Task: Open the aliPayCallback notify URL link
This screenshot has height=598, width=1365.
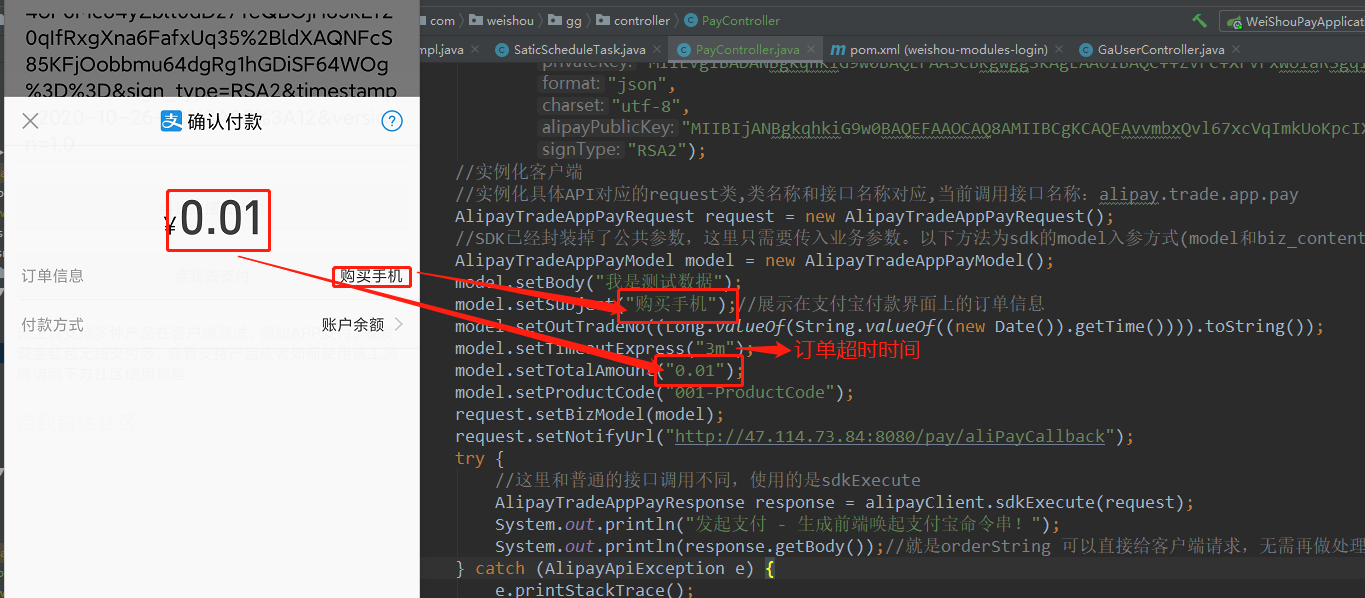Action: point(890,436)
